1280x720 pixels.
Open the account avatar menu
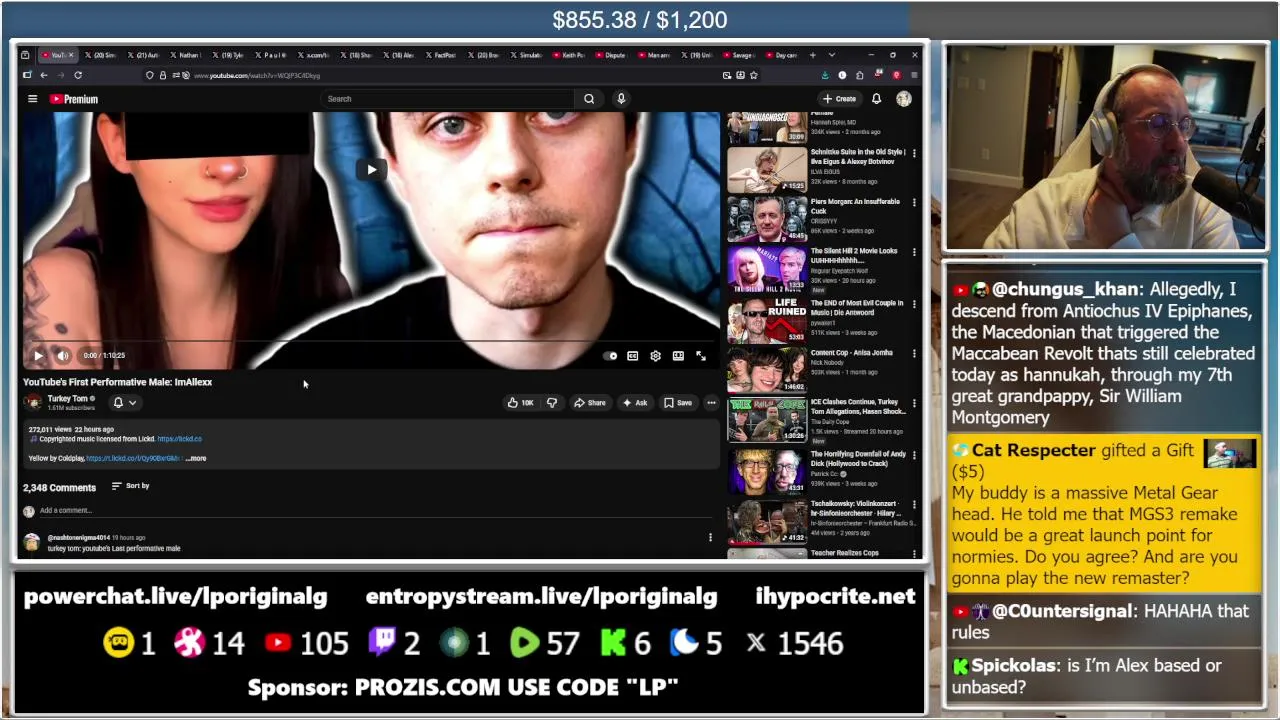904,99
